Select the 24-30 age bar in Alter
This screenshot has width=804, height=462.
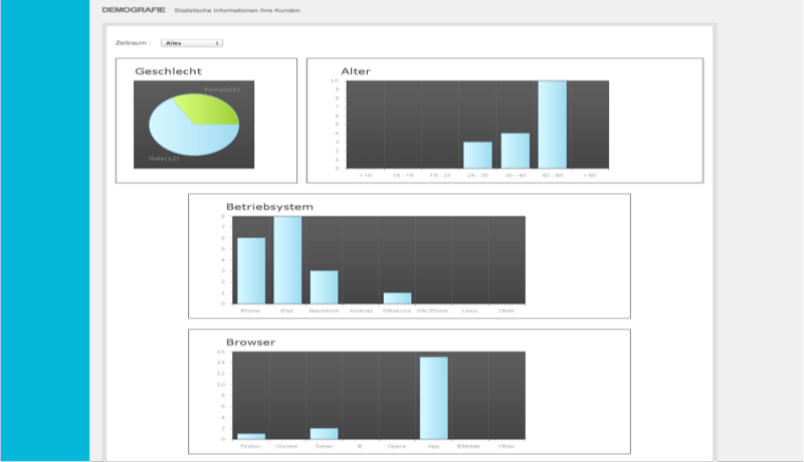click(x=477, y=155)
